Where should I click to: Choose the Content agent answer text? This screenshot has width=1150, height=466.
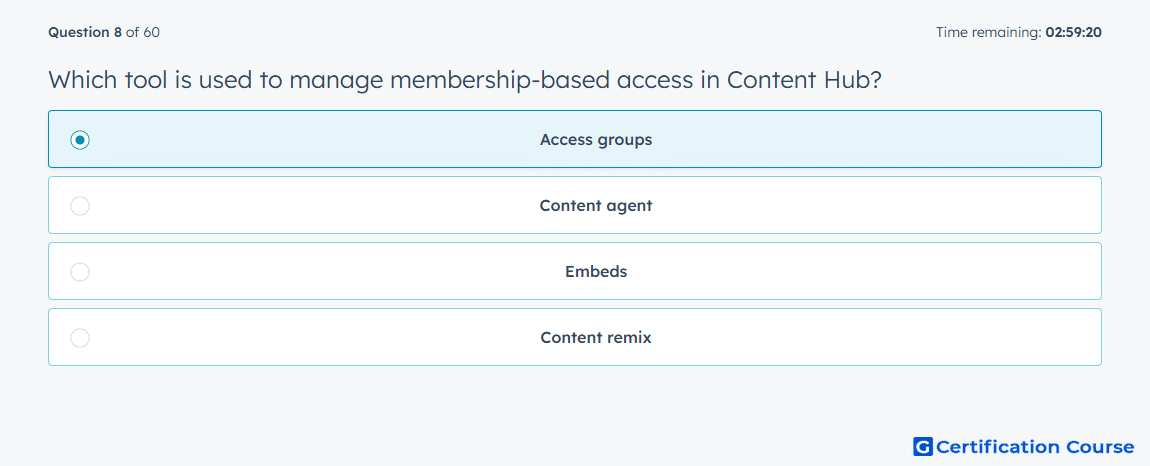596,205
